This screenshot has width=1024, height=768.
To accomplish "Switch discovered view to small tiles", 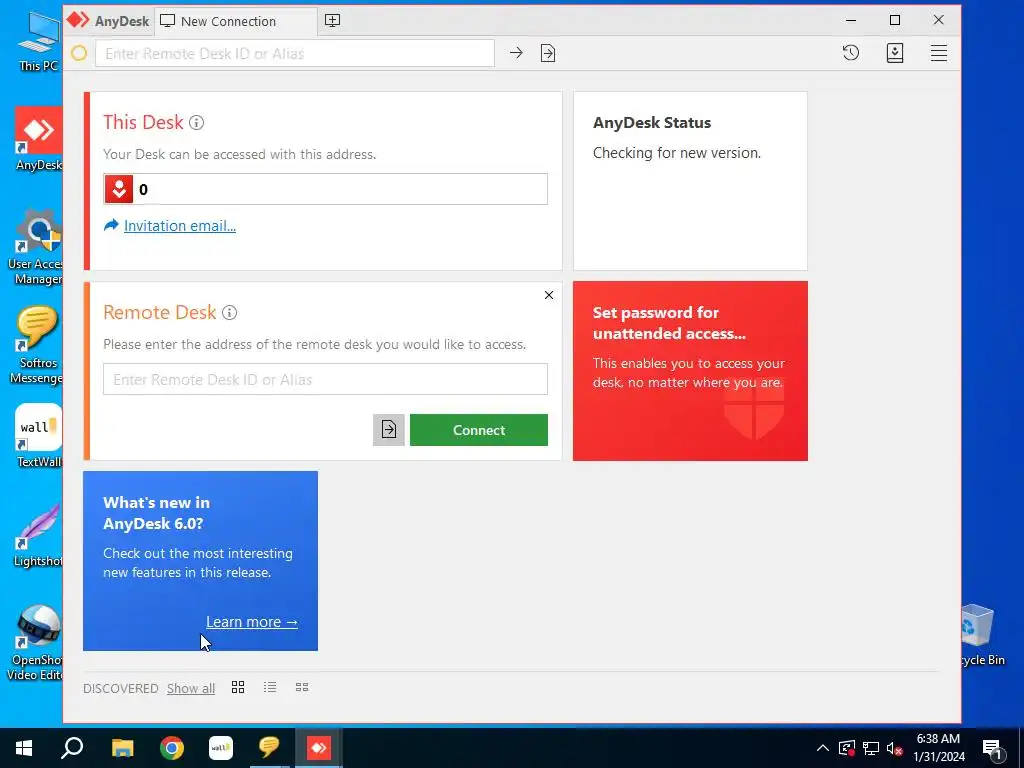I will [x=302, y=687].
